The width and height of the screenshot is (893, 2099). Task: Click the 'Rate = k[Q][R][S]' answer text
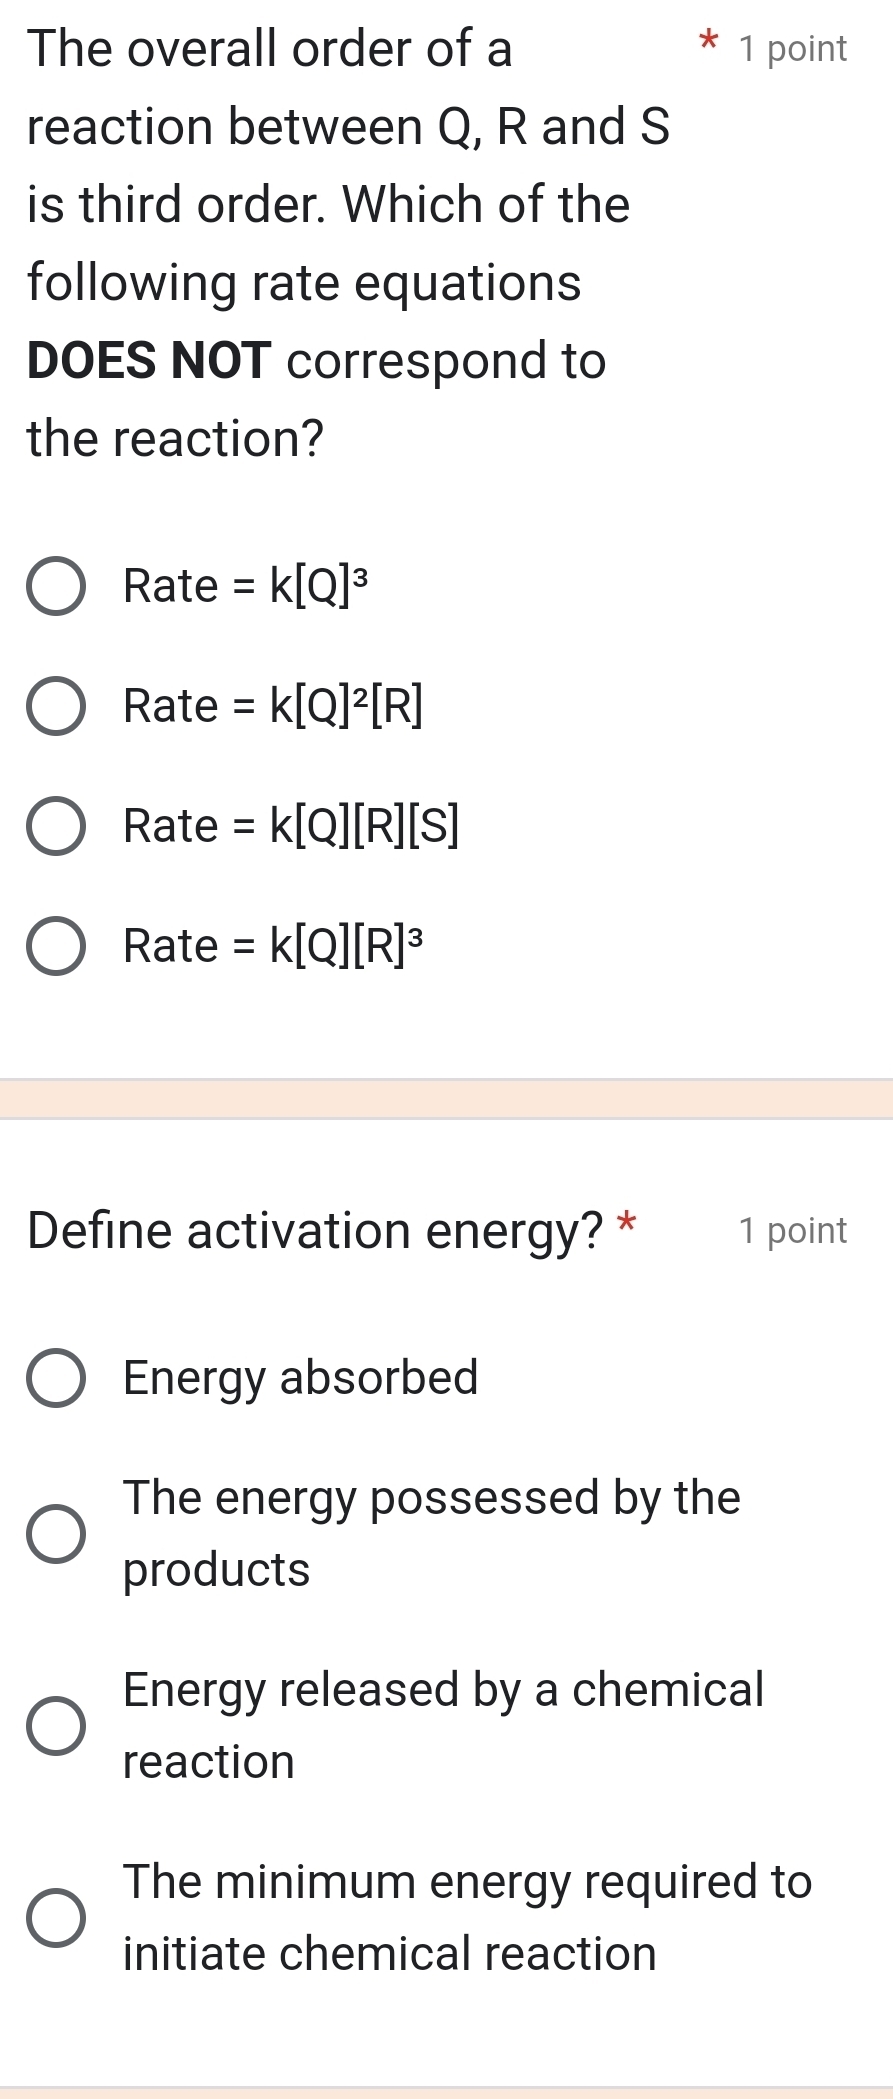tap(291, 826)
